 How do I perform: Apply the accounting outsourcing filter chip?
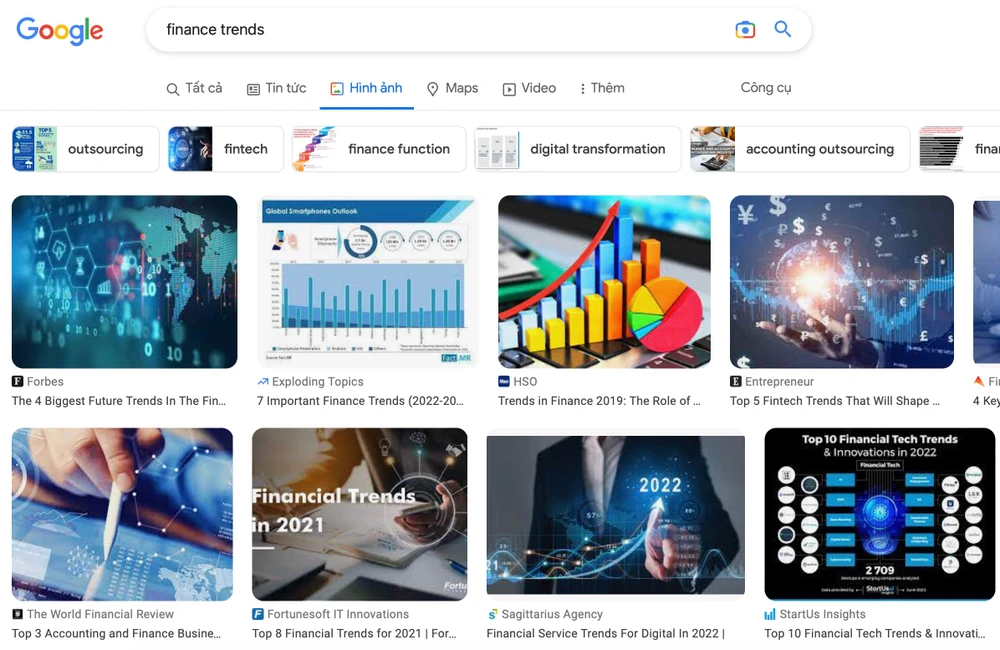click(800, 149)
